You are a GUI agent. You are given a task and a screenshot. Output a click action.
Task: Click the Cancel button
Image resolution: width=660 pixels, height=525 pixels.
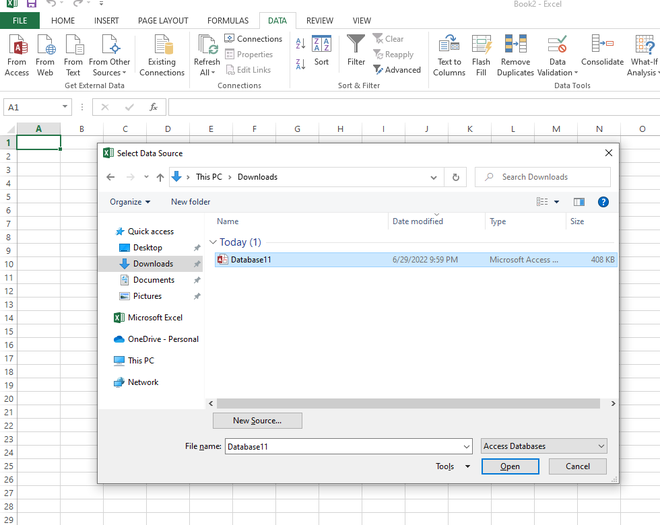578,466
